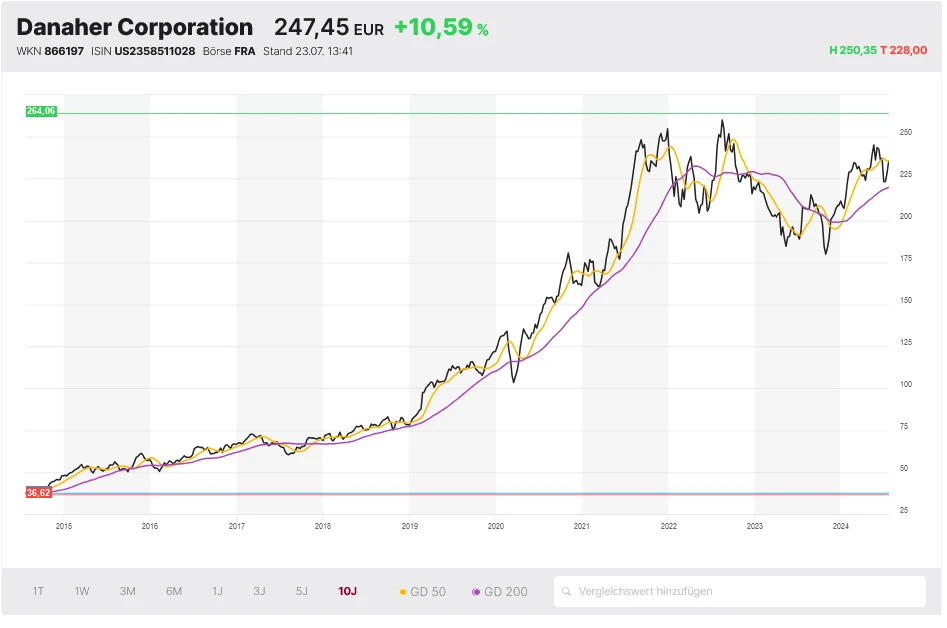Click the H 250,35 daily high value
The image size is (947, 628).
[x=852, y=50]
